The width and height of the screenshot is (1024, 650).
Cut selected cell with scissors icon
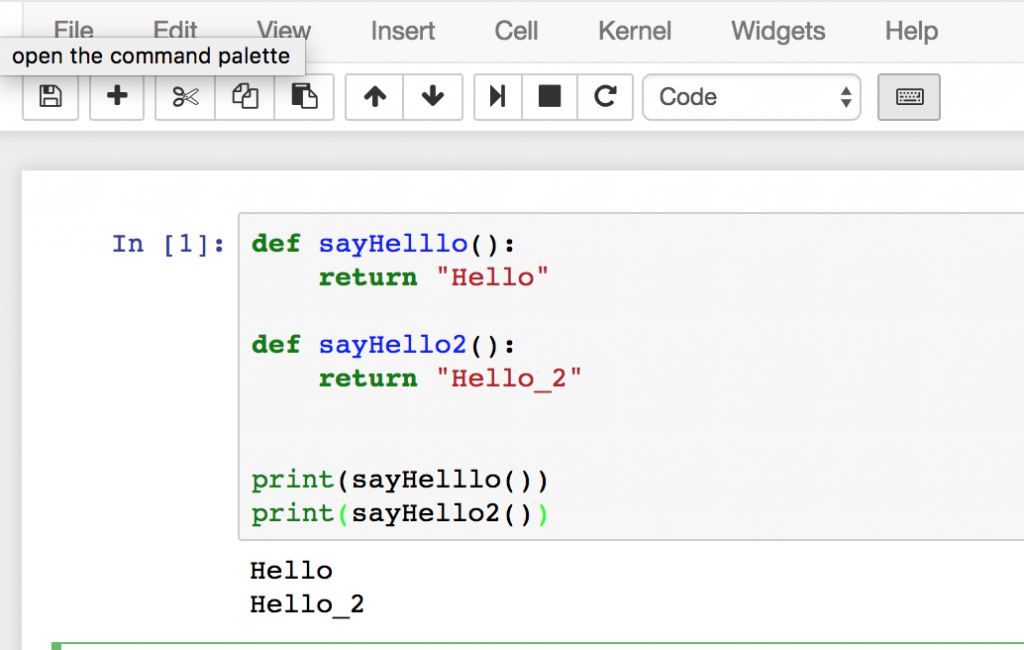pos(185,97)
